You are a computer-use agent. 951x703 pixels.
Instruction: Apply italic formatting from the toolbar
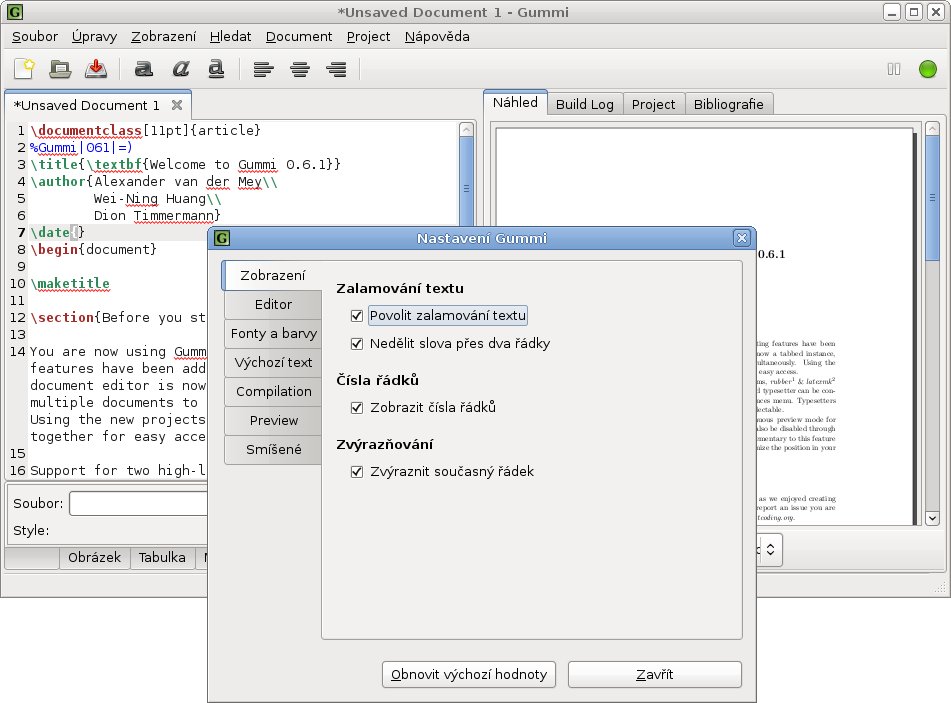coord(181,69)
